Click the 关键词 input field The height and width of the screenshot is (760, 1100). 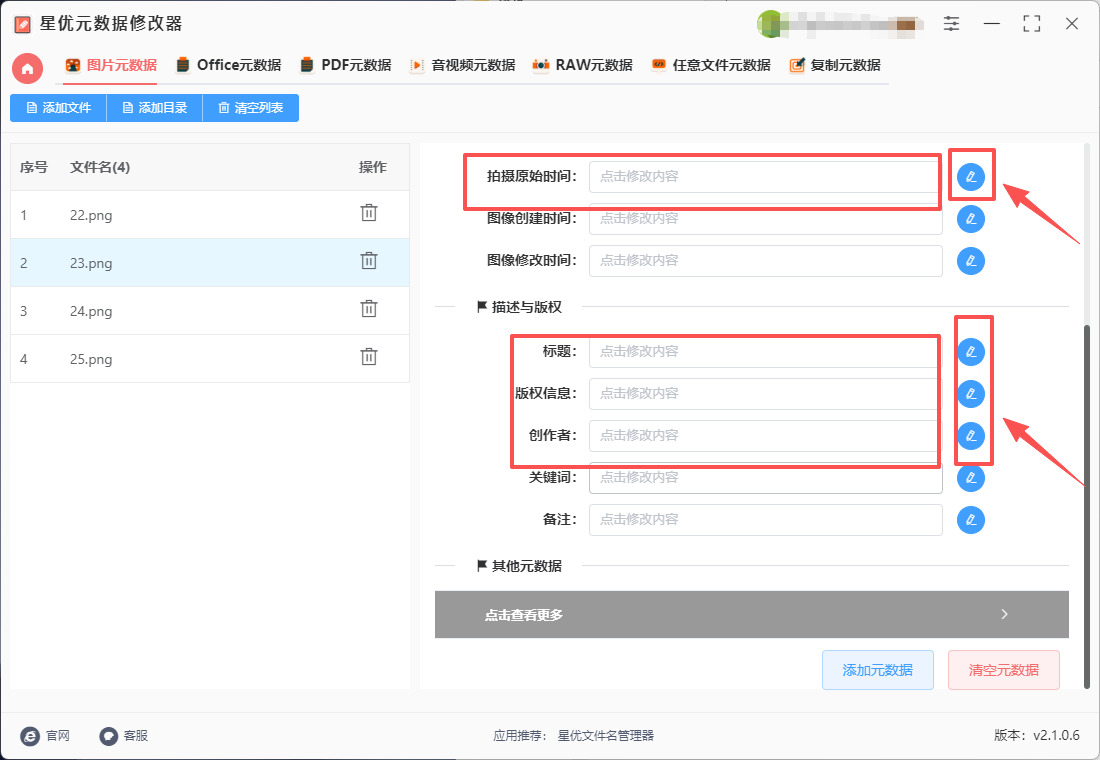(x=765, y=478)
